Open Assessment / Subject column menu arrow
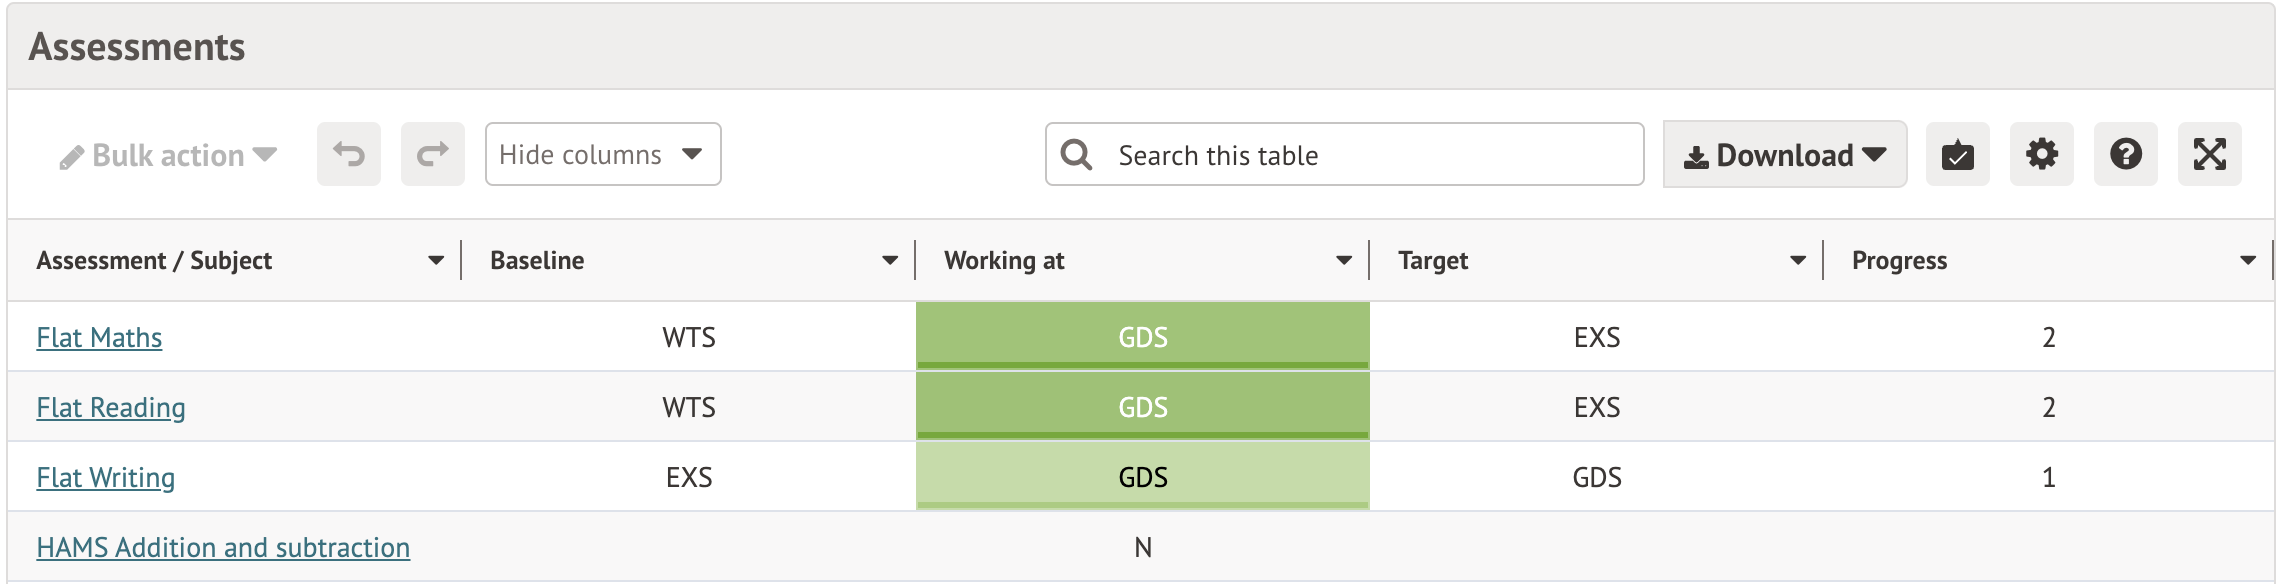2290x584 pixels. 436,260
